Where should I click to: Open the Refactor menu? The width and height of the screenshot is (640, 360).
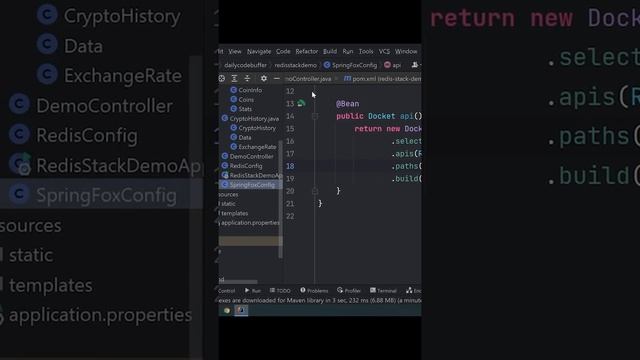[x=307, y=51]
